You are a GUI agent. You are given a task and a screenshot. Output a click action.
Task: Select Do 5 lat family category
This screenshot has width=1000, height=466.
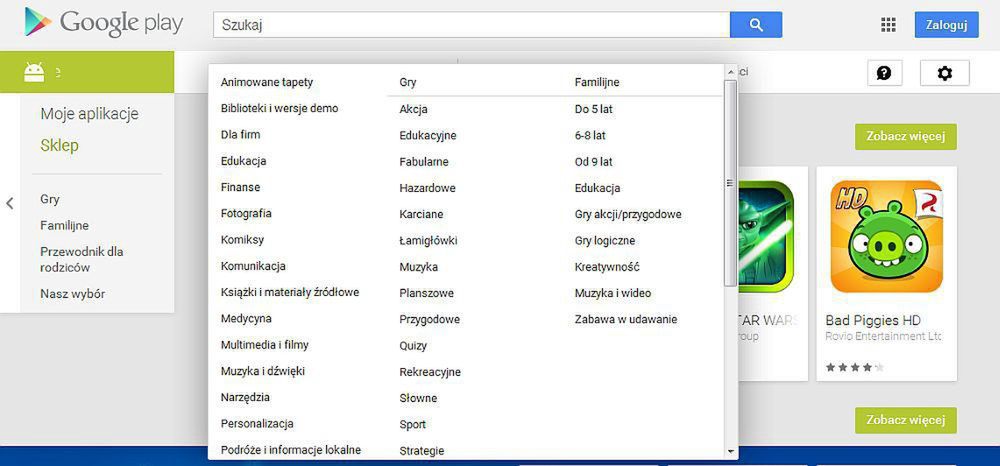coord(593,109)
